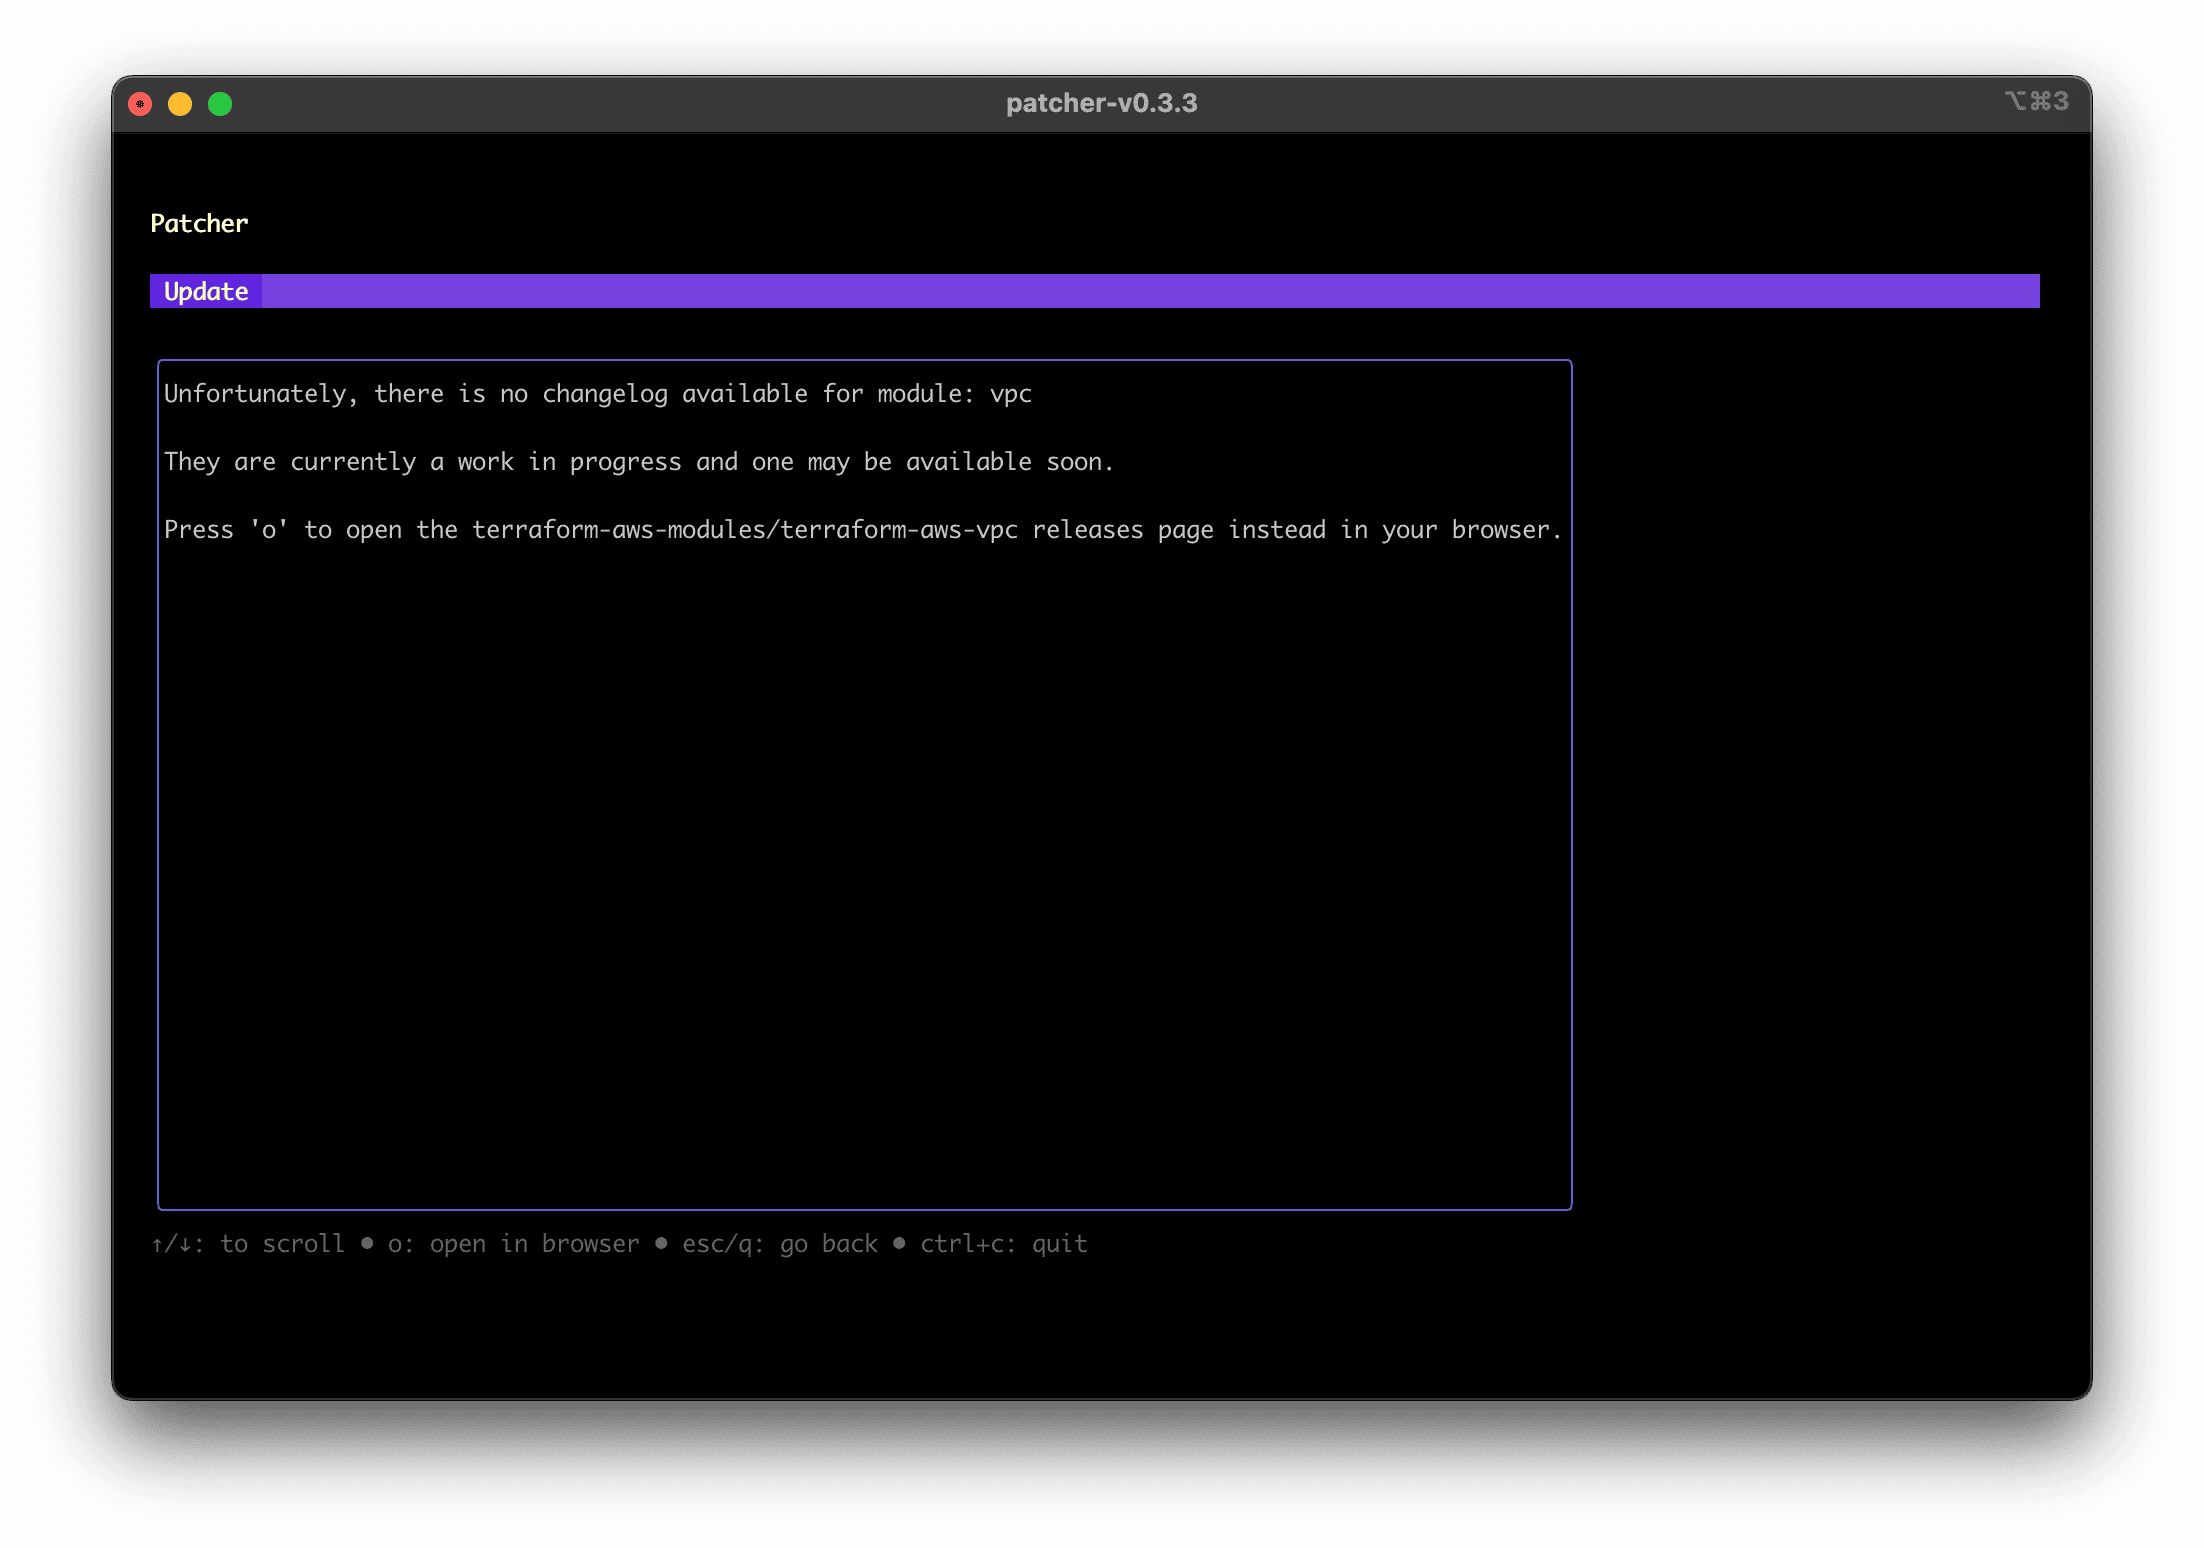Click the ⌥⌘3 shortcut indicator in title bar
The width and height of the screenshot is (2204, 1548).
click(2037, 101)
